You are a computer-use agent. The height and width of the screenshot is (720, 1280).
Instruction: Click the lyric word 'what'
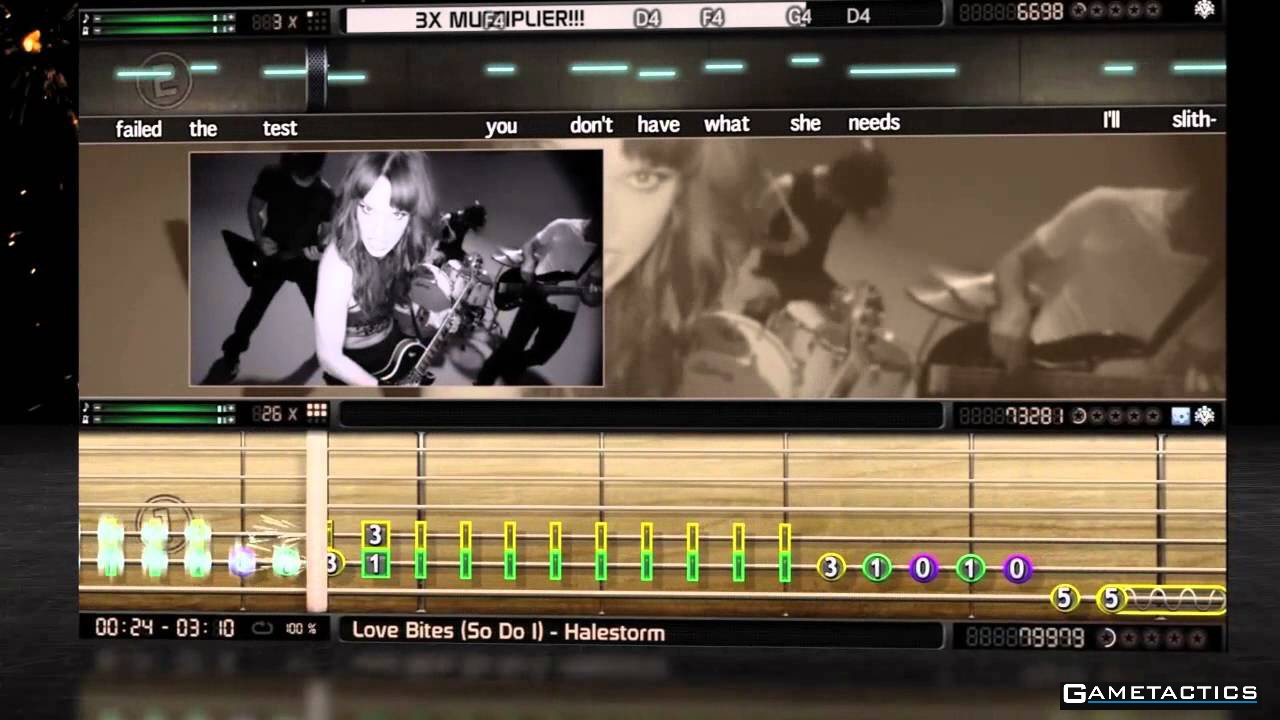(726, 124)
